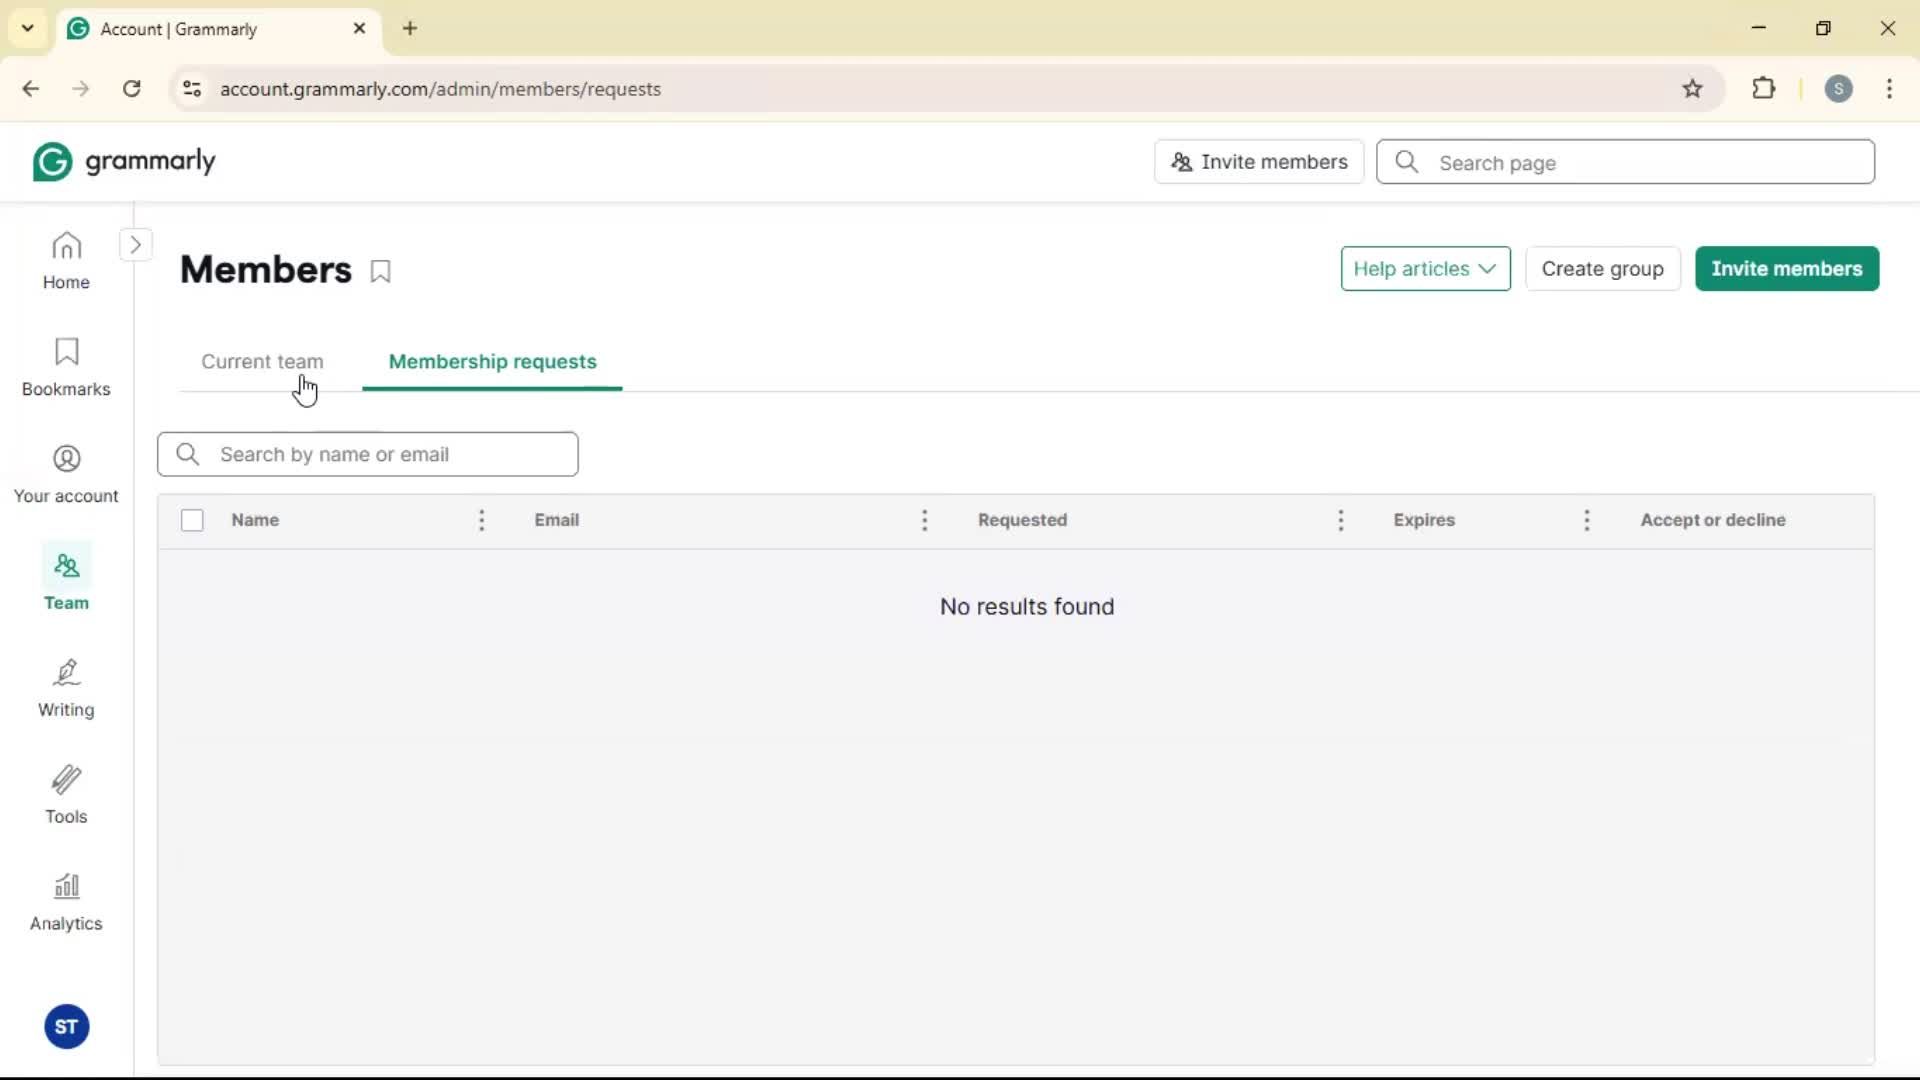The height and width of the screenshot is (1080, 1920).
Task: Toggle the select-all checkbox in table header
Action: (192, 520)
